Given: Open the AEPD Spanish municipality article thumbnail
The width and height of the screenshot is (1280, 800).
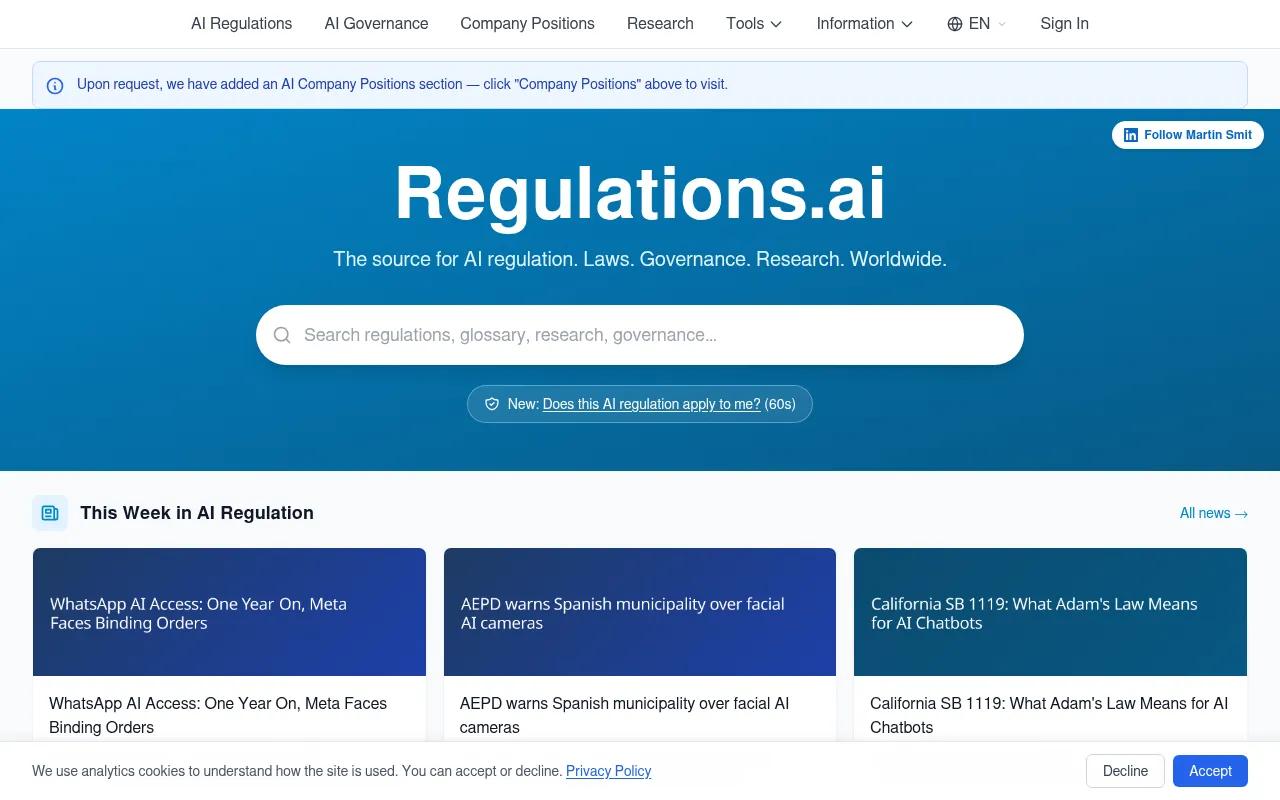Looking at the screenshot, I should tap(640, 612).
